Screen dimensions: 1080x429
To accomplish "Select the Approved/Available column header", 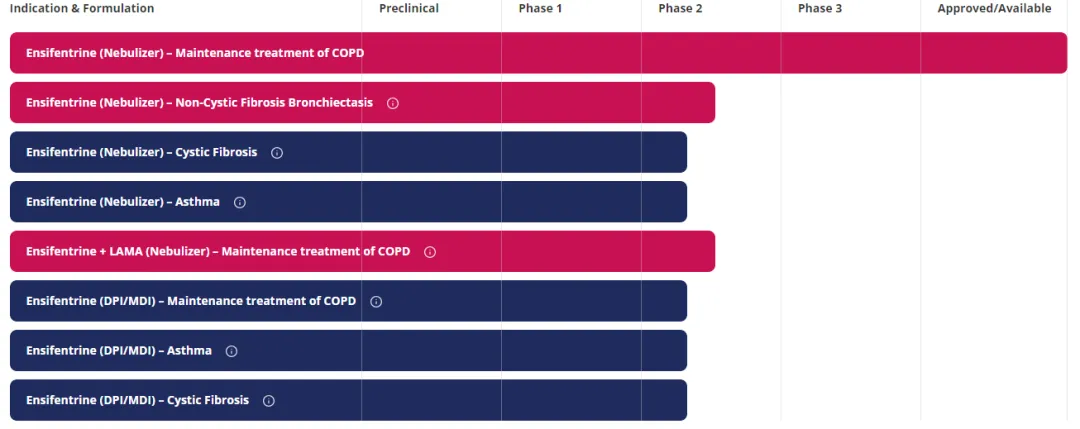I will click(x=994, y=9).
